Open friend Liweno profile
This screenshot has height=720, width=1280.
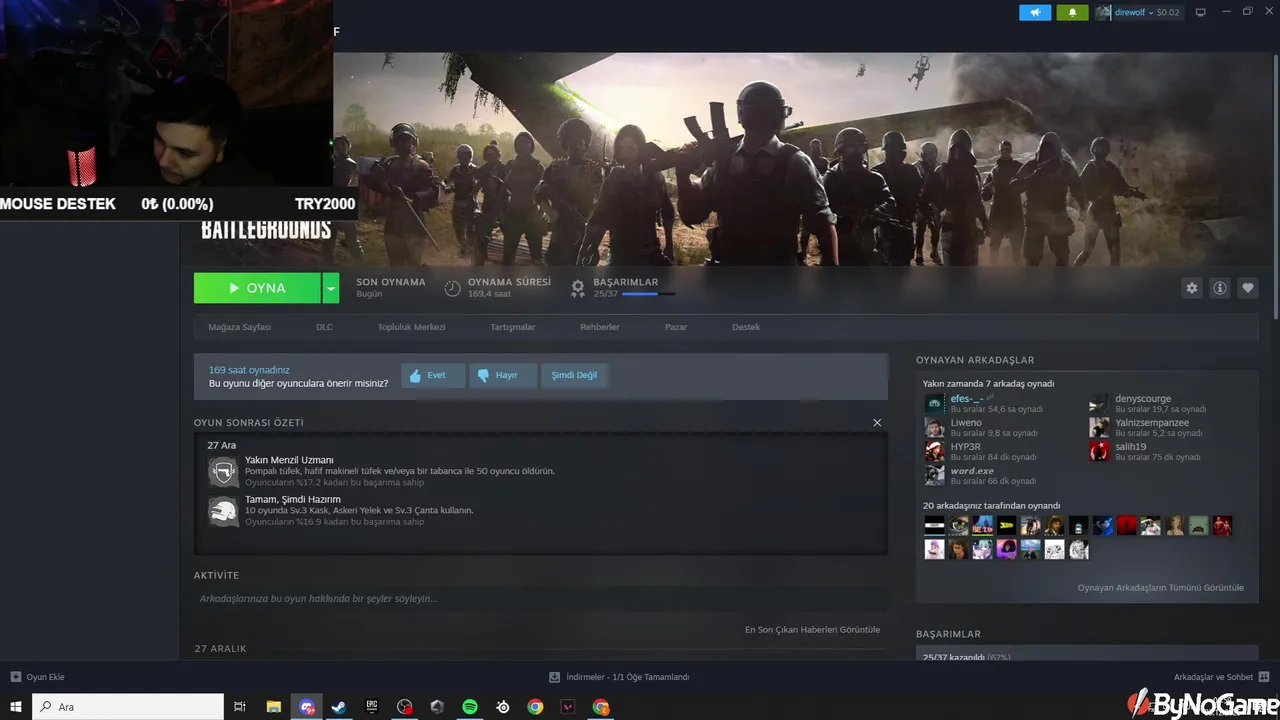pyautogui.click(x=966, y=423)
